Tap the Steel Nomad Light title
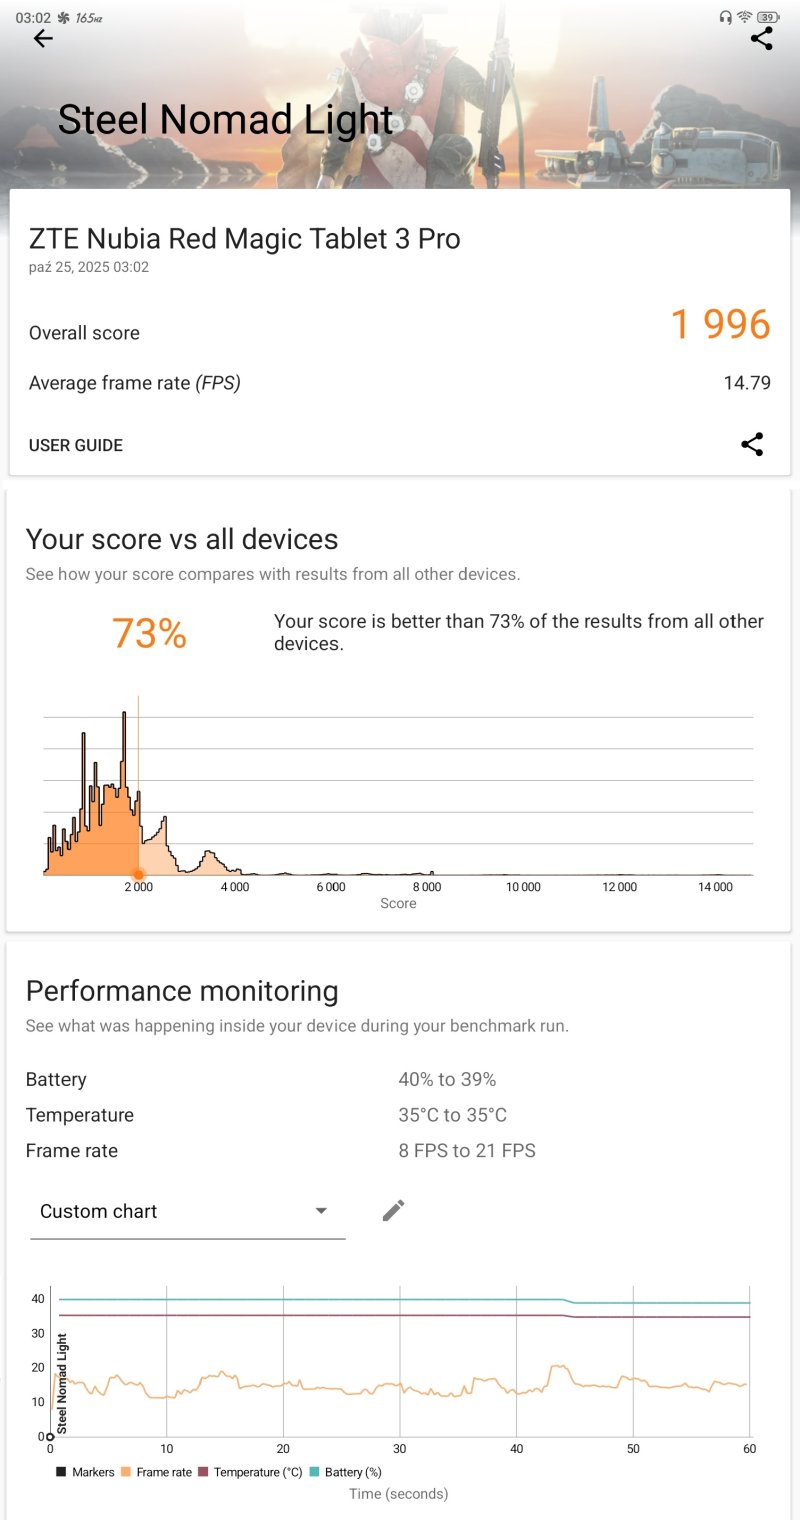Image resolution: width=800 pixels, height=1520 pixels. 225,120
